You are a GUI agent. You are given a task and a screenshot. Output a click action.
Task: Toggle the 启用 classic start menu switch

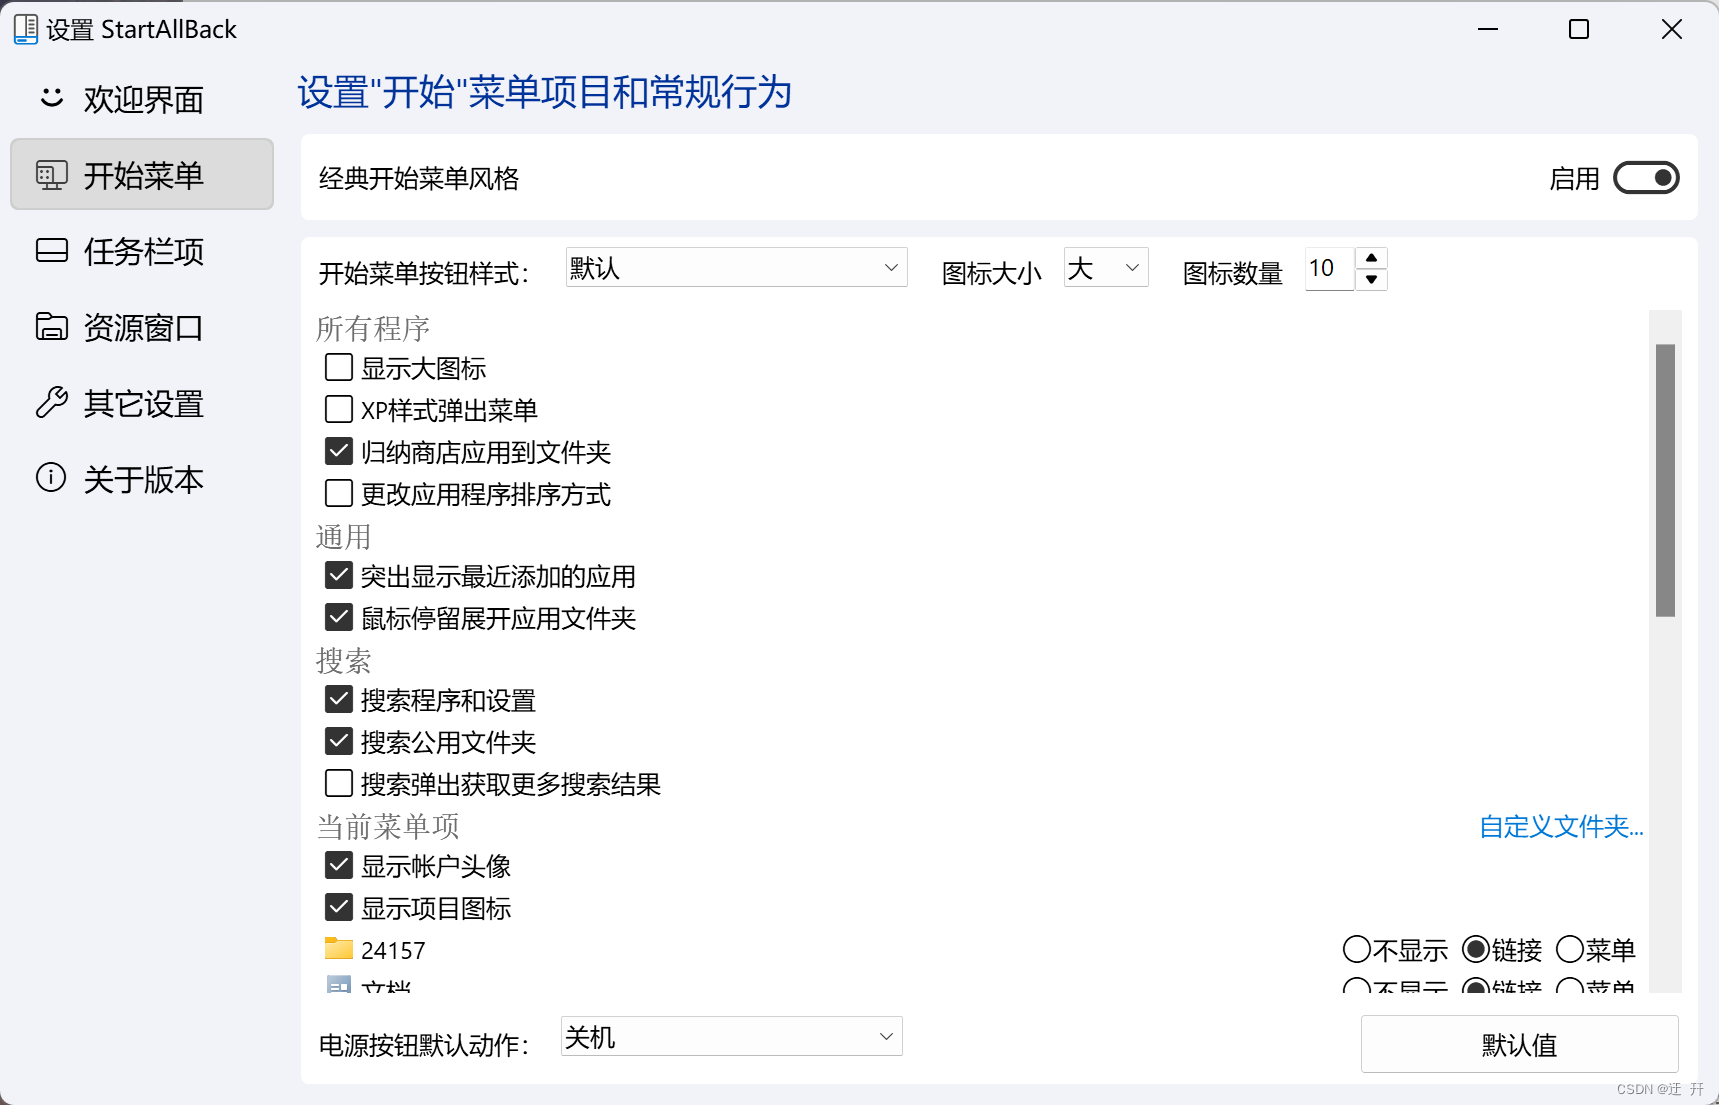(1646, 178)
